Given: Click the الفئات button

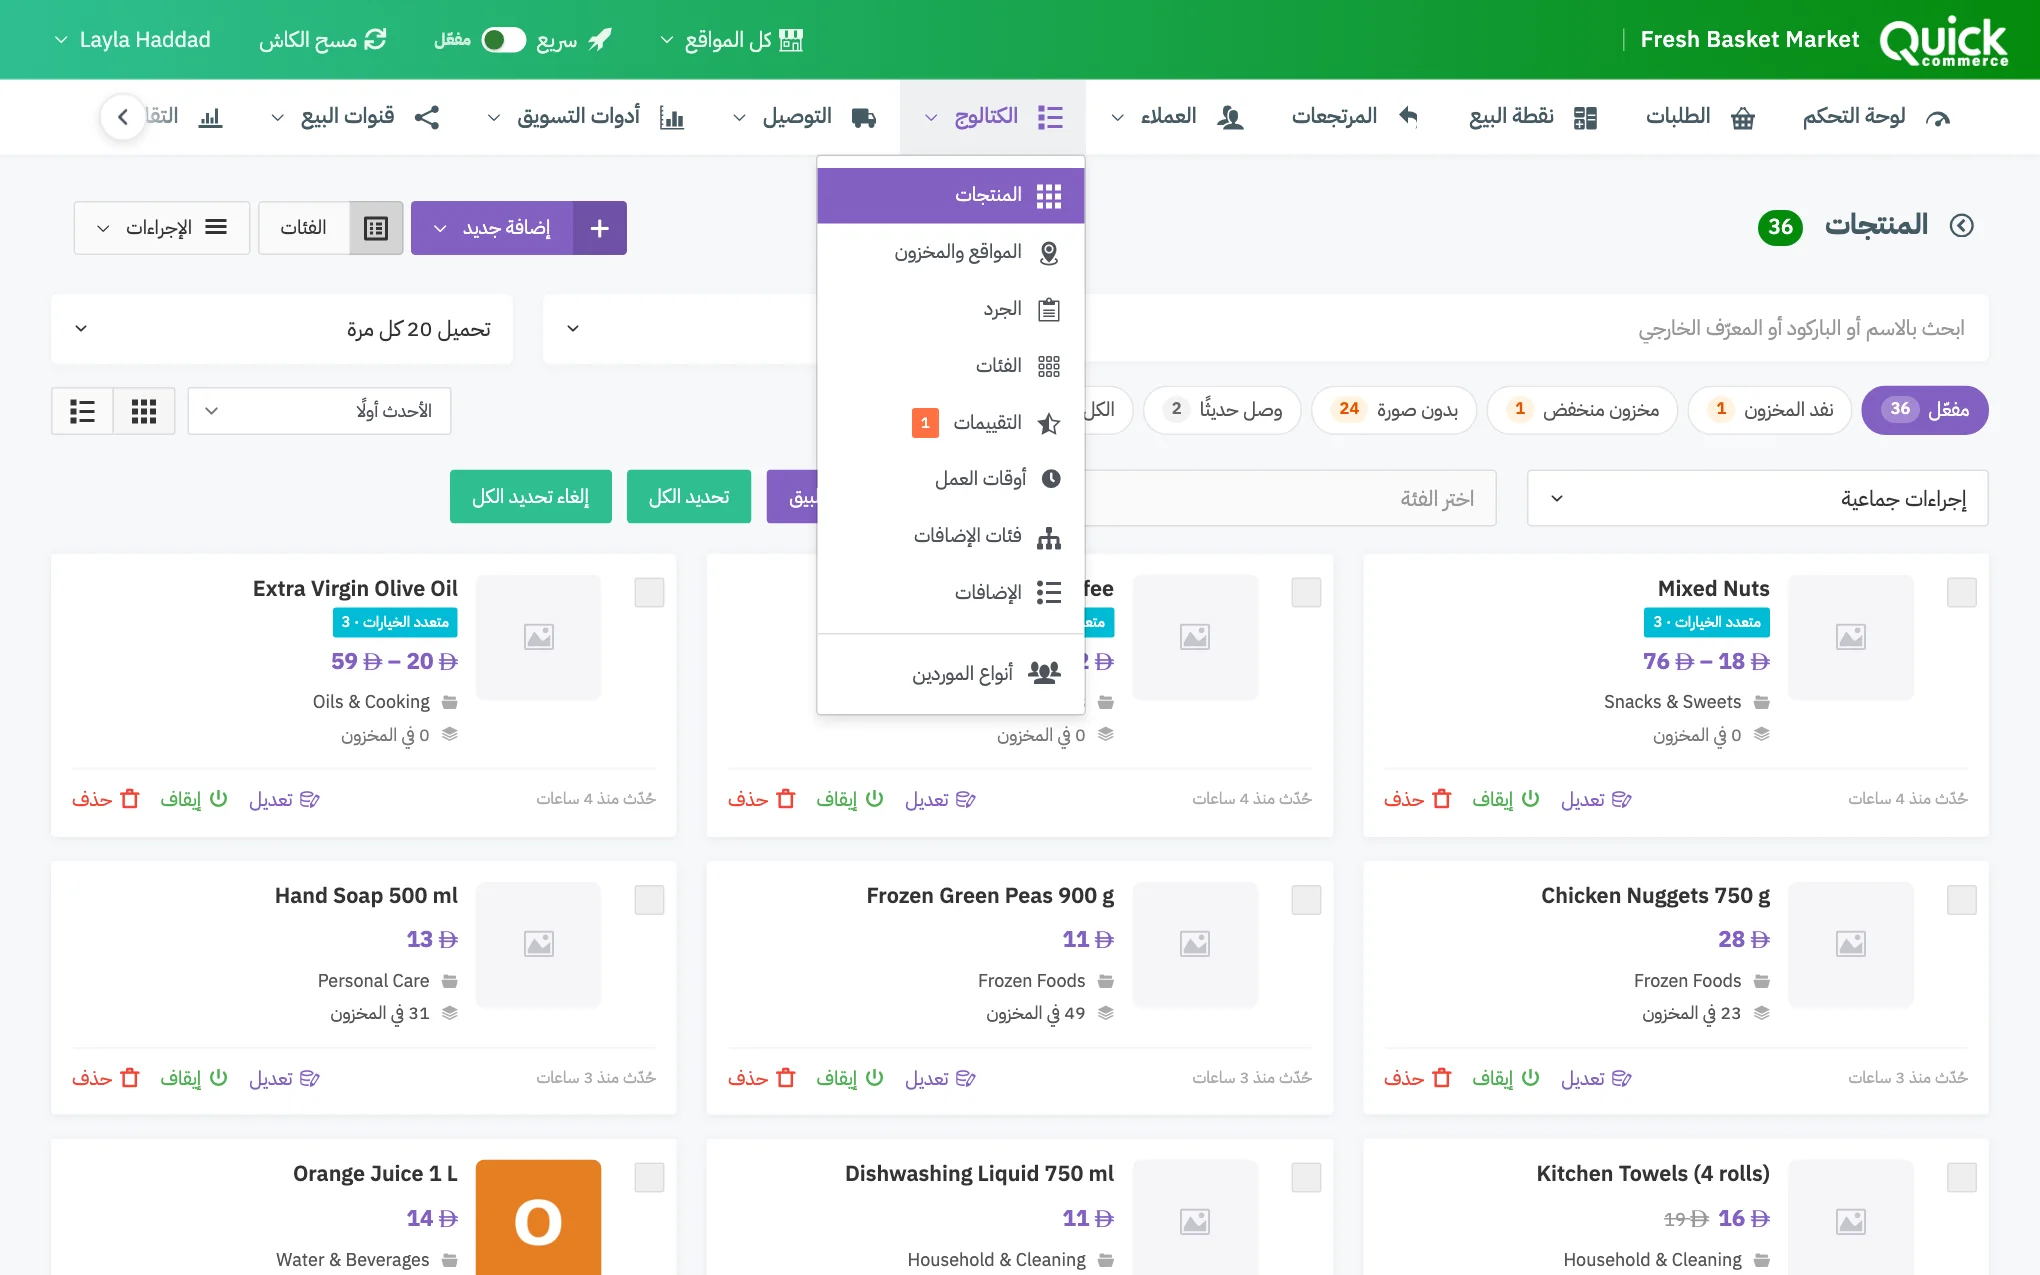Looking at the screenshot, I should (x=304, y=228).
